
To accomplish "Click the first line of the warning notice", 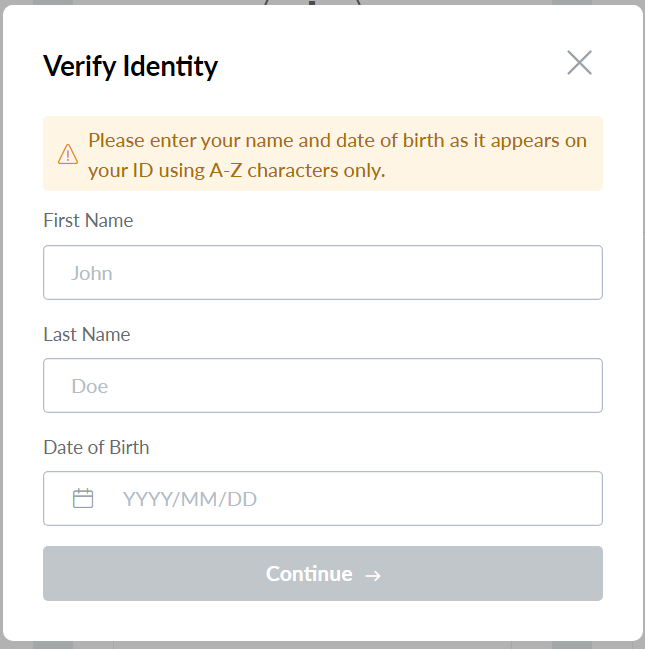I will click(x=337, y=140).
